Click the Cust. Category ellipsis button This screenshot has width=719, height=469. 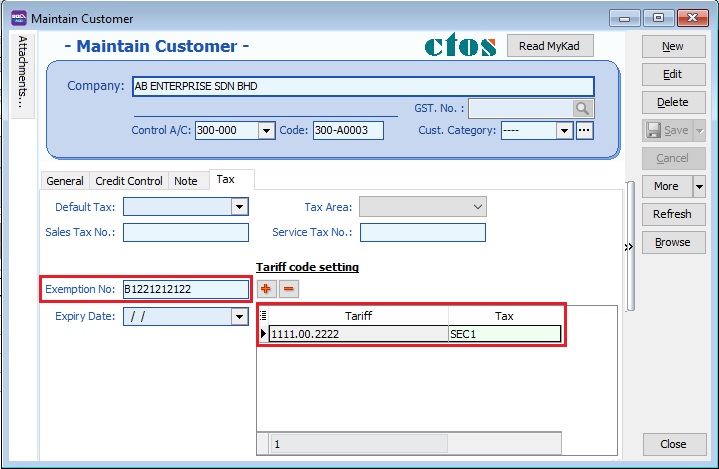[585, 131]
